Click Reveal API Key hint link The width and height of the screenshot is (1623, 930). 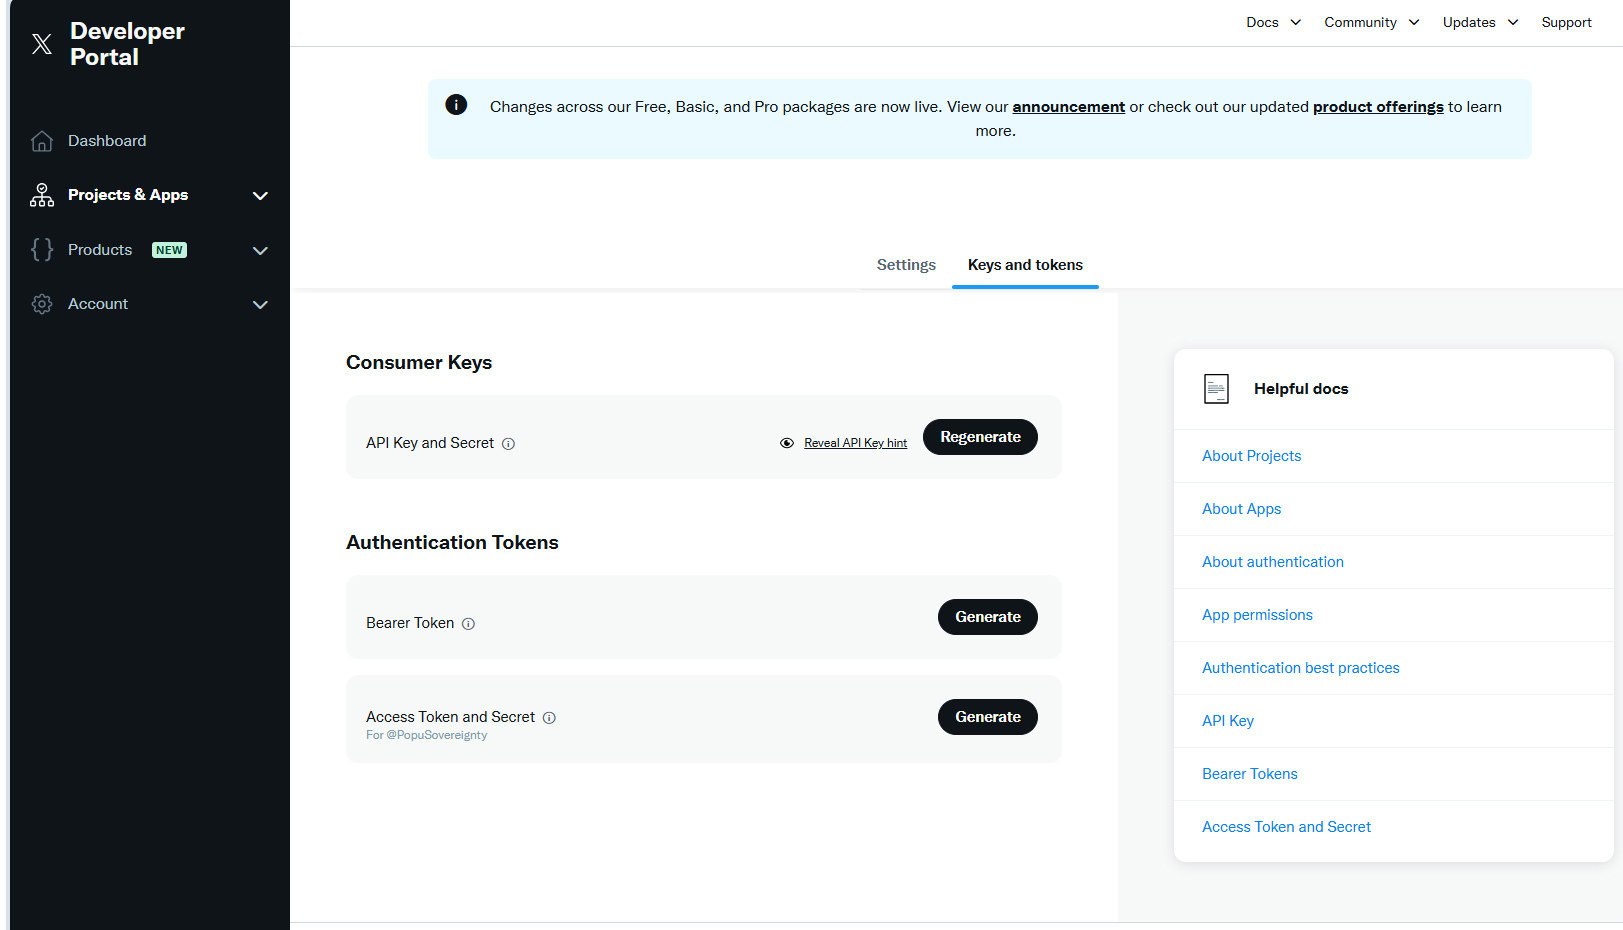(x=855, y=443)
